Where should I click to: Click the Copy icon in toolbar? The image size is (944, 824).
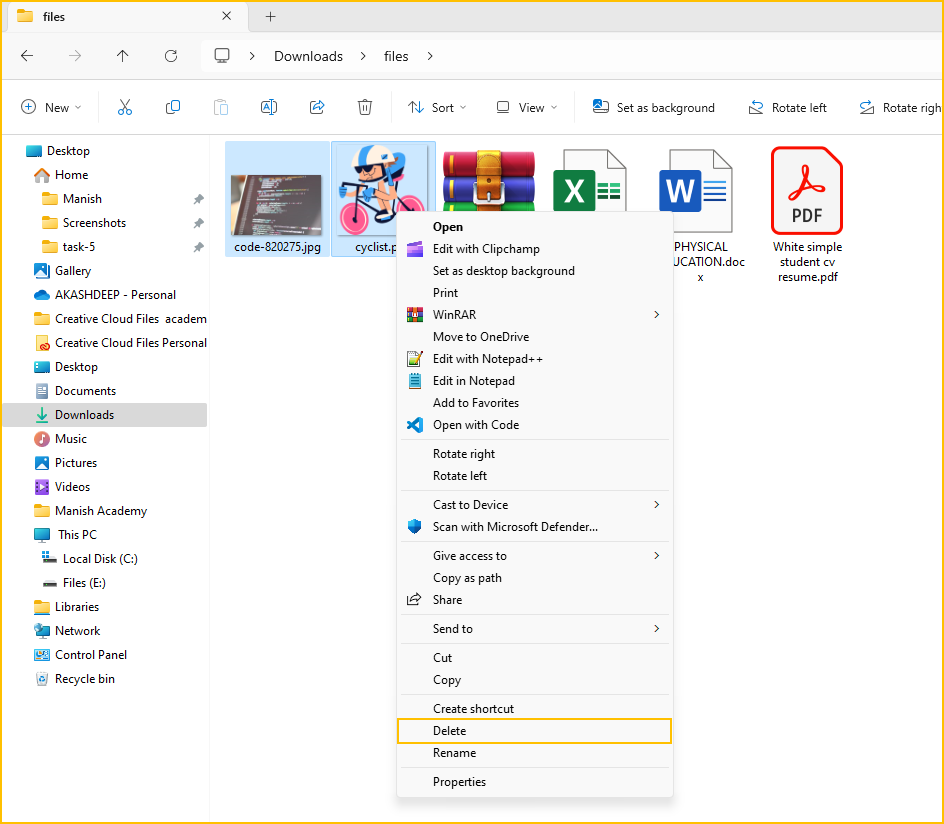click(x=173, y=108)
